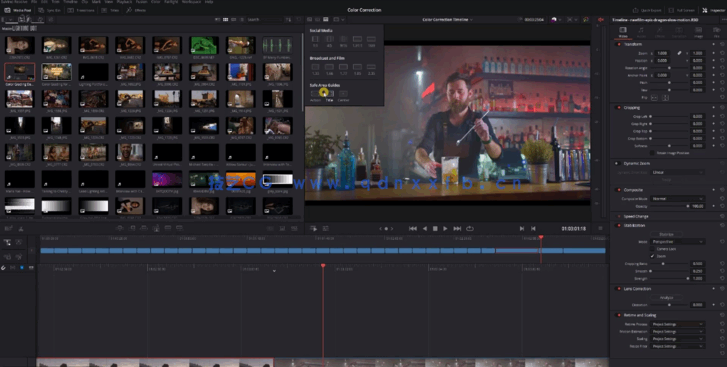
Task: Jump to the last frame
Action: click(x=457, y=228)
